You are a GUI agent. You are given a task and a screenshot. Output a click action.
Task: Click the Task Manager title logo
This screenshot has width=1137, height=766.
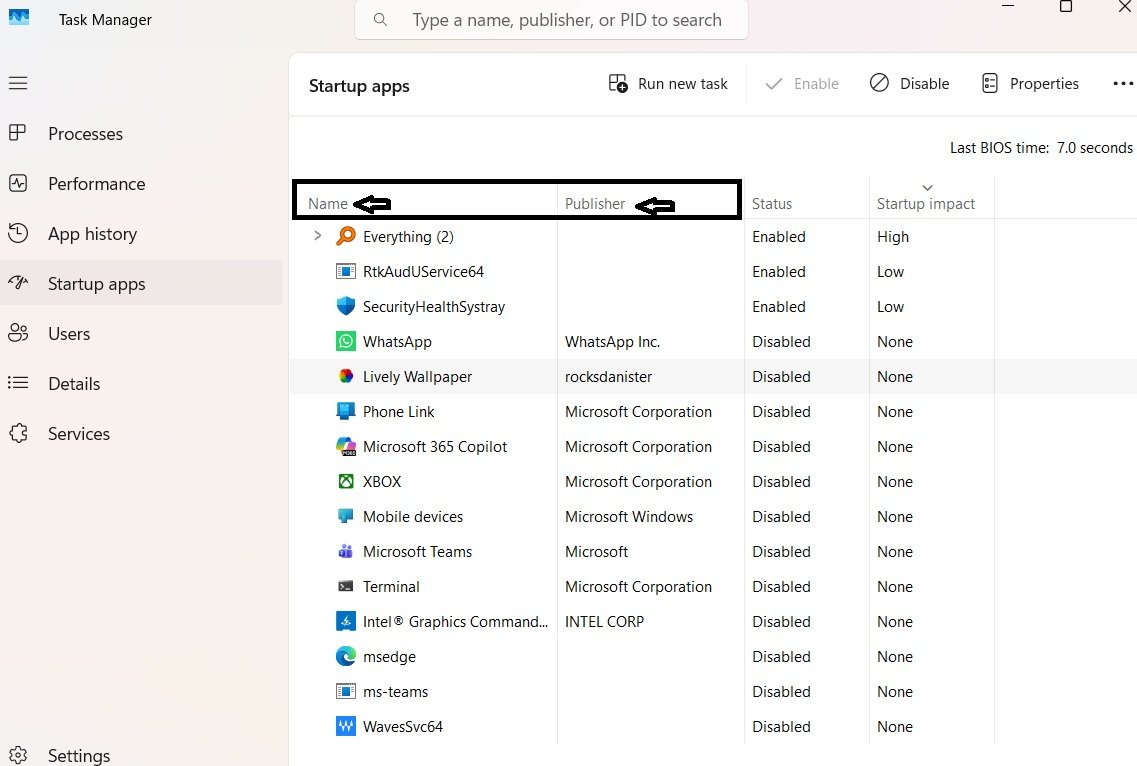pyautogui.click(x=19, y=17)
